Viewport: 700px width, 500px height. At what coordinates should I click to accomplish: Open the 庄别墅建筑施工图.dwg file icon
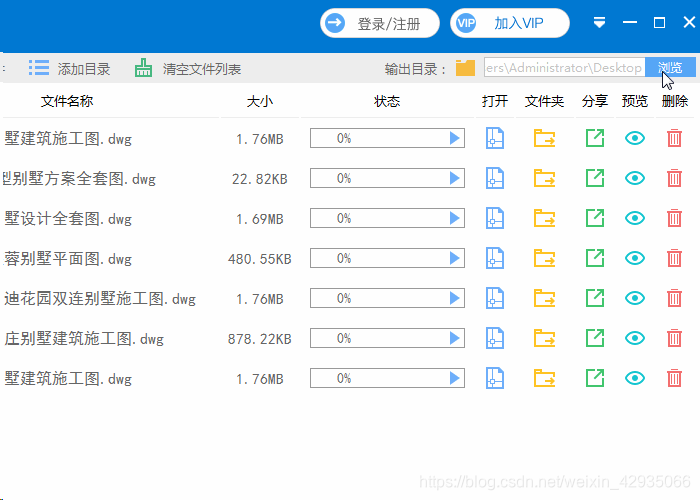[x=495, y=338]
